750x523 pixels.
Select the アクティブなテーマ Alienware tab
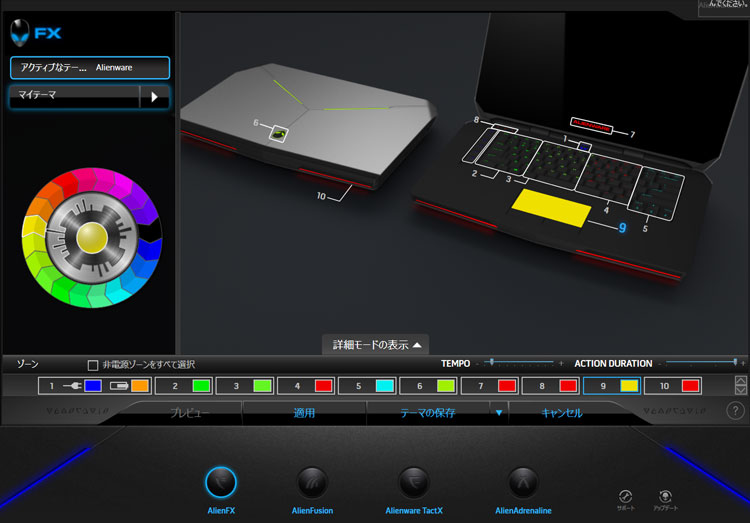[90, 68]
